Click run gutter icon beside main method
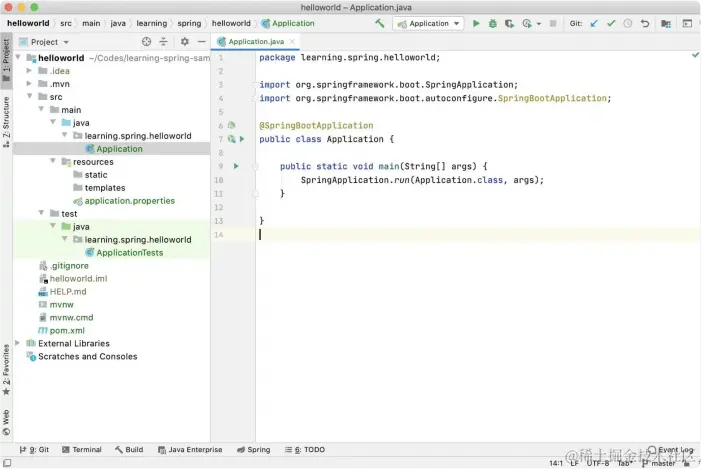 (236, 166)
